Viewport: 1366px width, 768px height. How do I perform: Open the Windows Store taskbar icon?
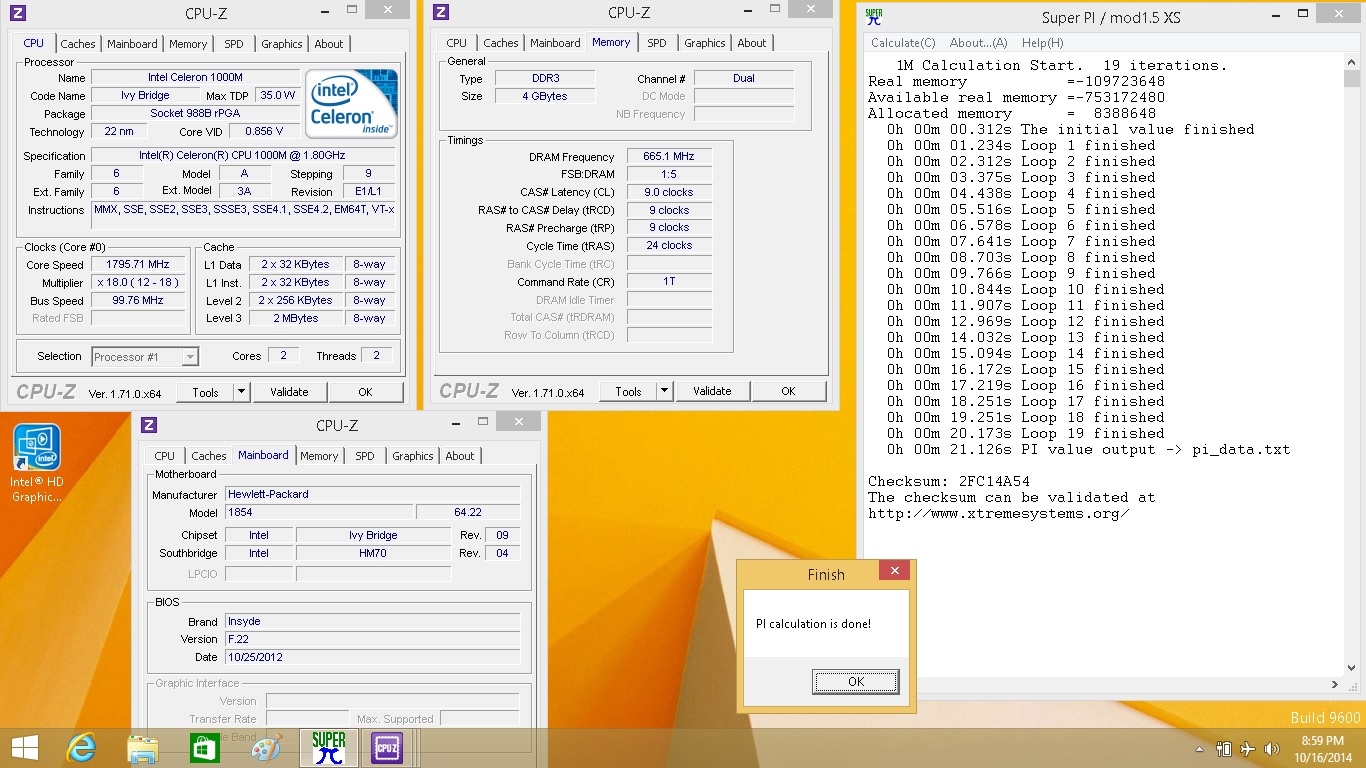click(204, 748)
